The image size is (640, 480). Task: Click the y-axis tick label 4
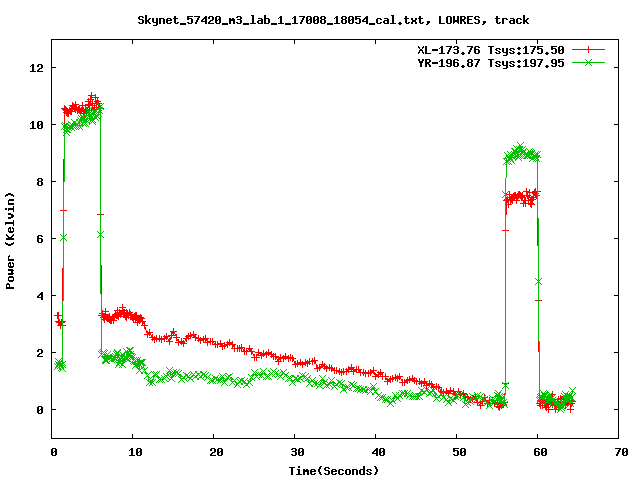coord(40,296)
